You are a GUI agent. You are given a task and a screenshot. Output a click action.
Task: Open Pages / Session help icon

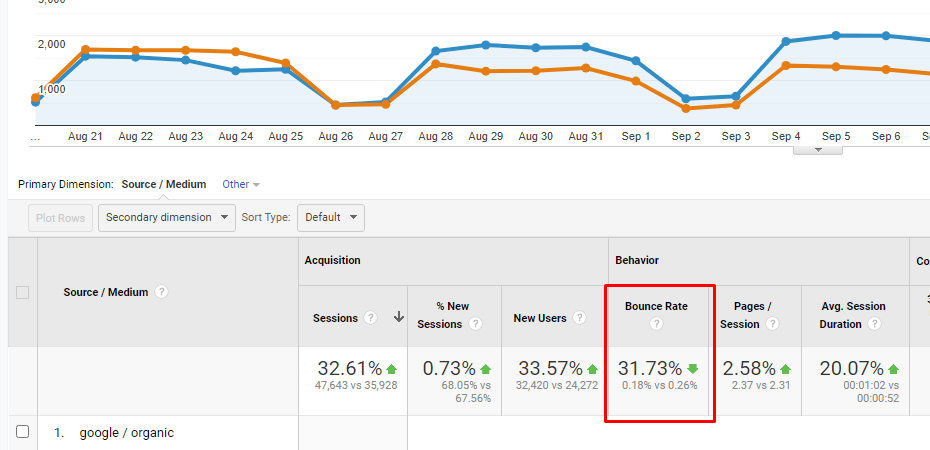point(772,324)
